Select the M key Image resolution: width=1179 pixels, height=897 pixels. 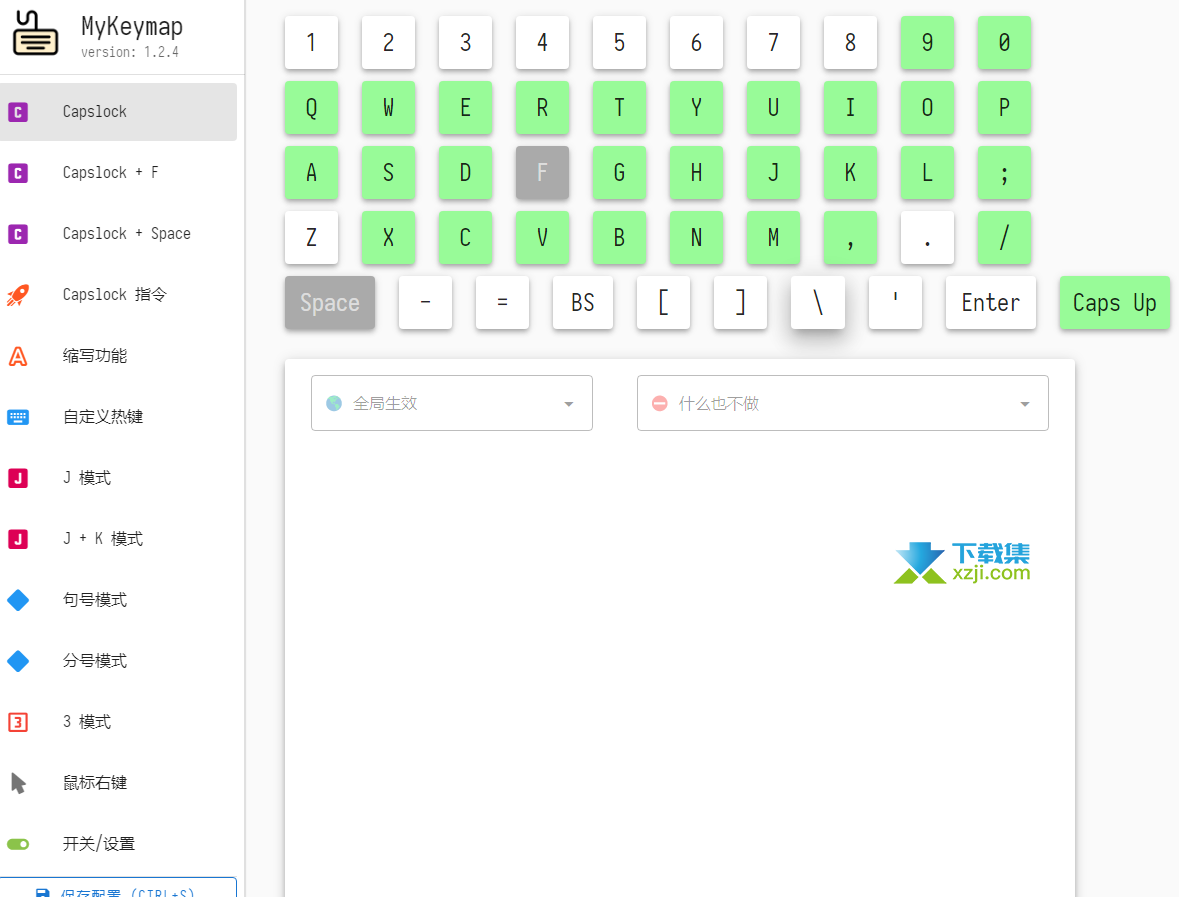click(773, 238)
